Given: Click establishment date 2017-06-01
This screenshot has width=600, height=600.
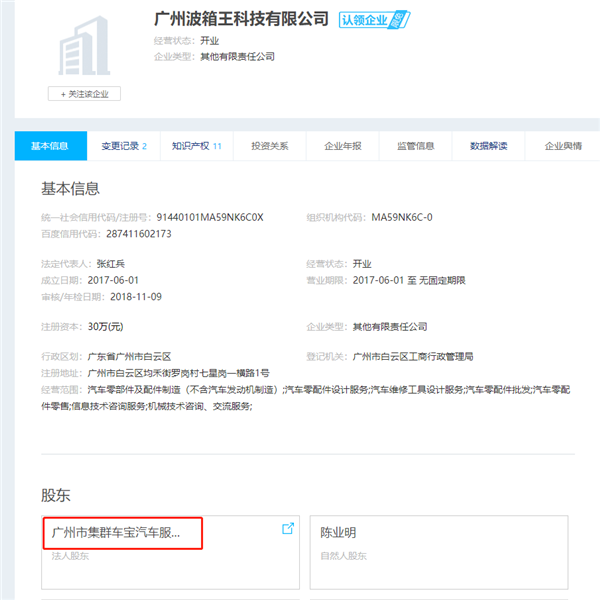Looking at the screenshot, I should [113, 280].
